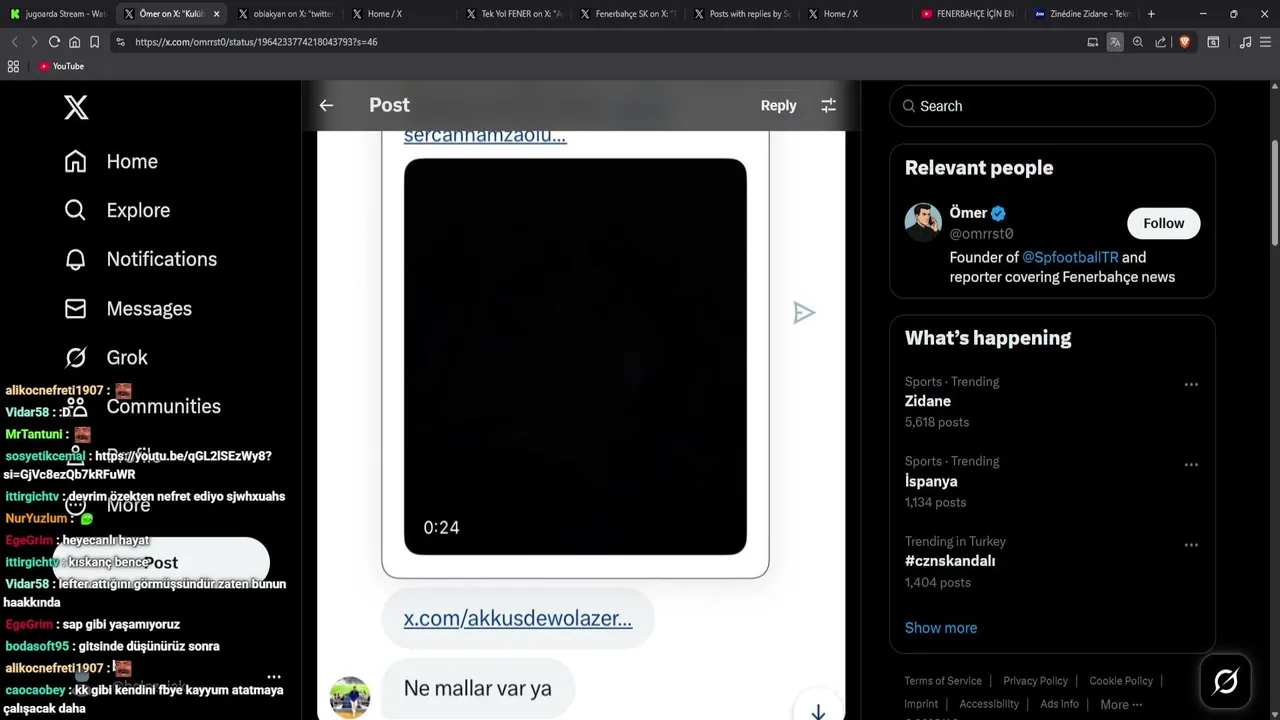Click avatar beside 'Ne mallar var ya'
The width and height of the screenshot is (1280, 720).
click(x=350, y=697)
